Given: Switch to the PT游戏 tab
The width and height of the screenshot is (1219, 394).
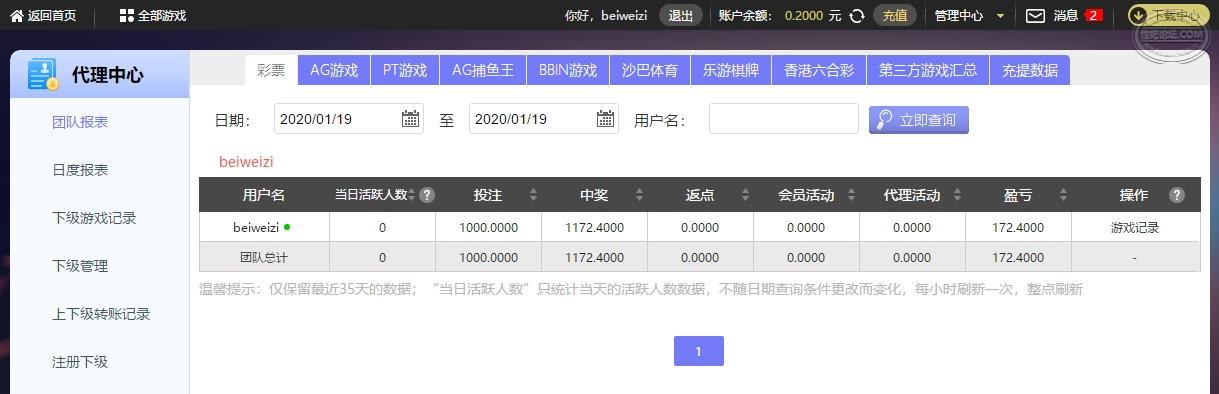Looking at the screenshot, I should 405,70.
